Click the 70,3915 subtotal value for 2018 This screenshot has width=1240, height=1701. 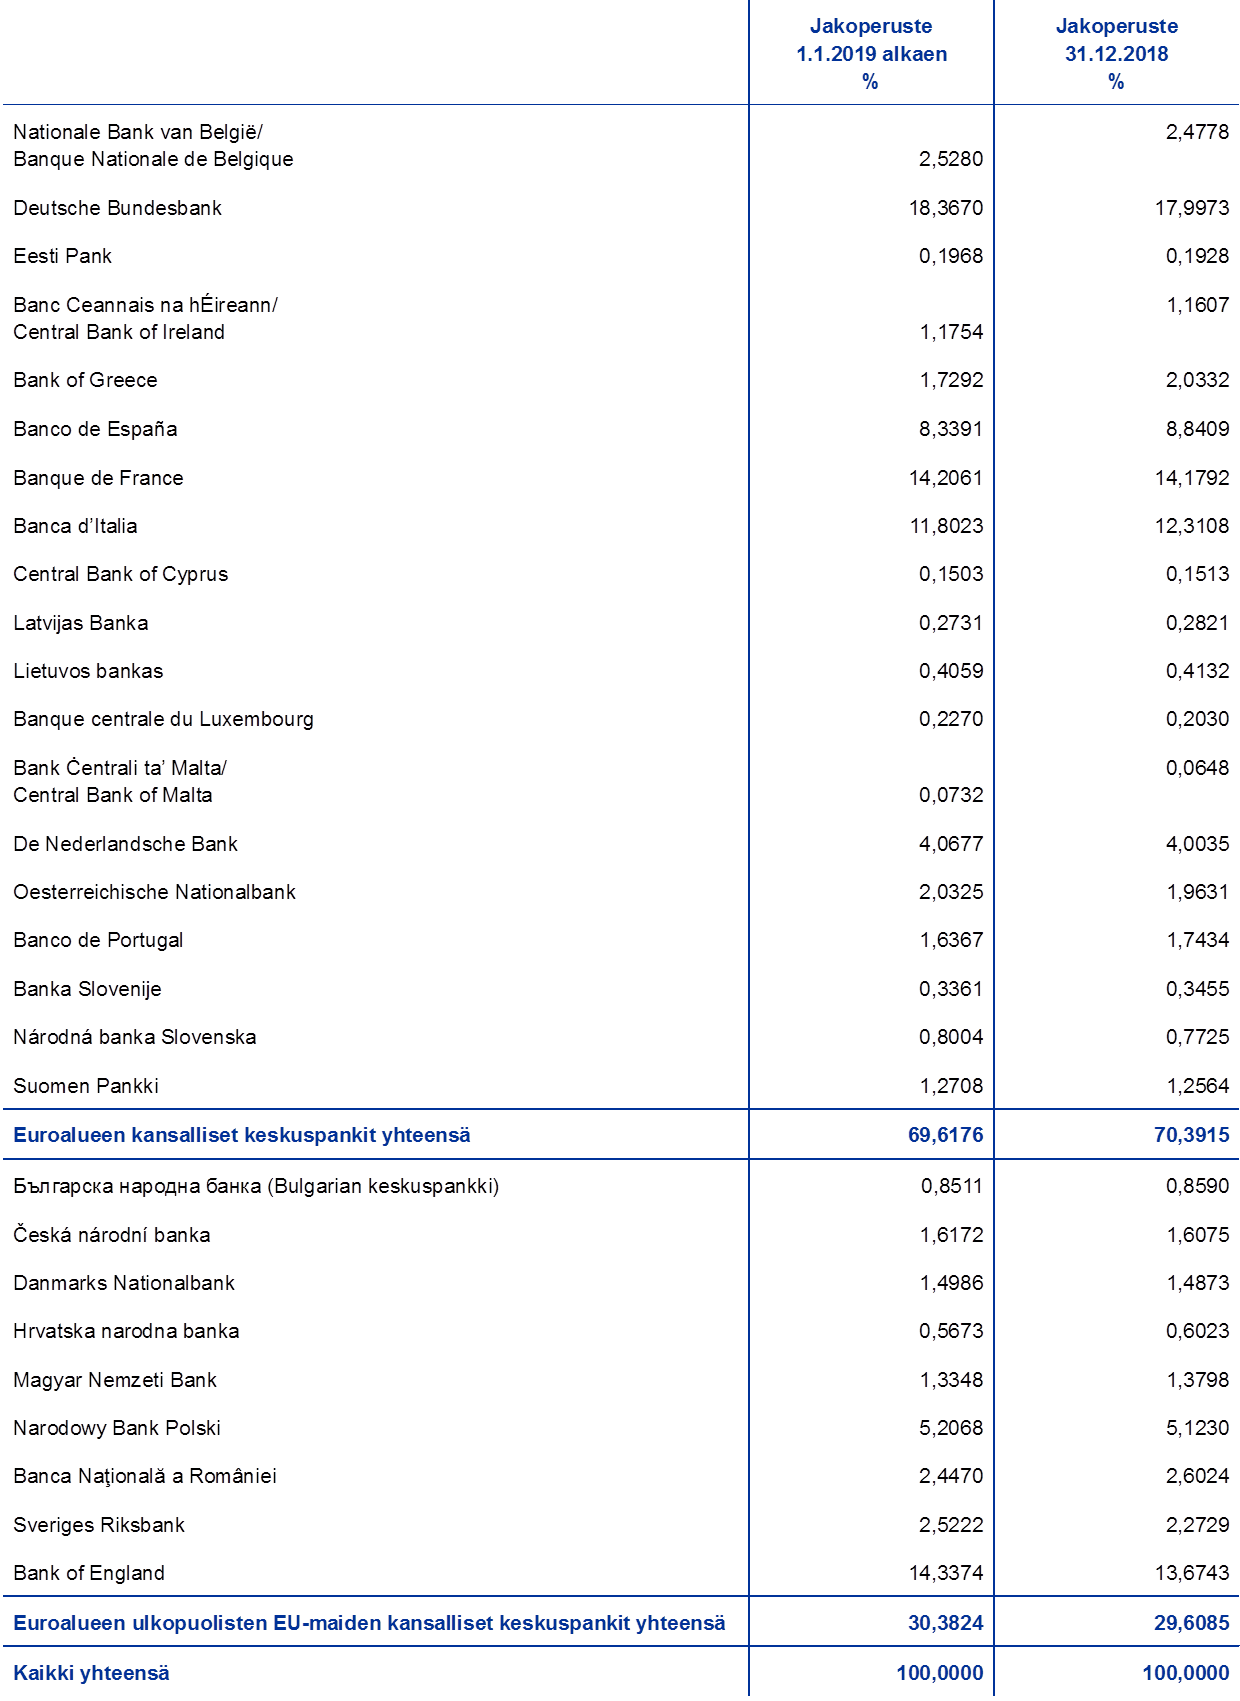point(1191,1135)
